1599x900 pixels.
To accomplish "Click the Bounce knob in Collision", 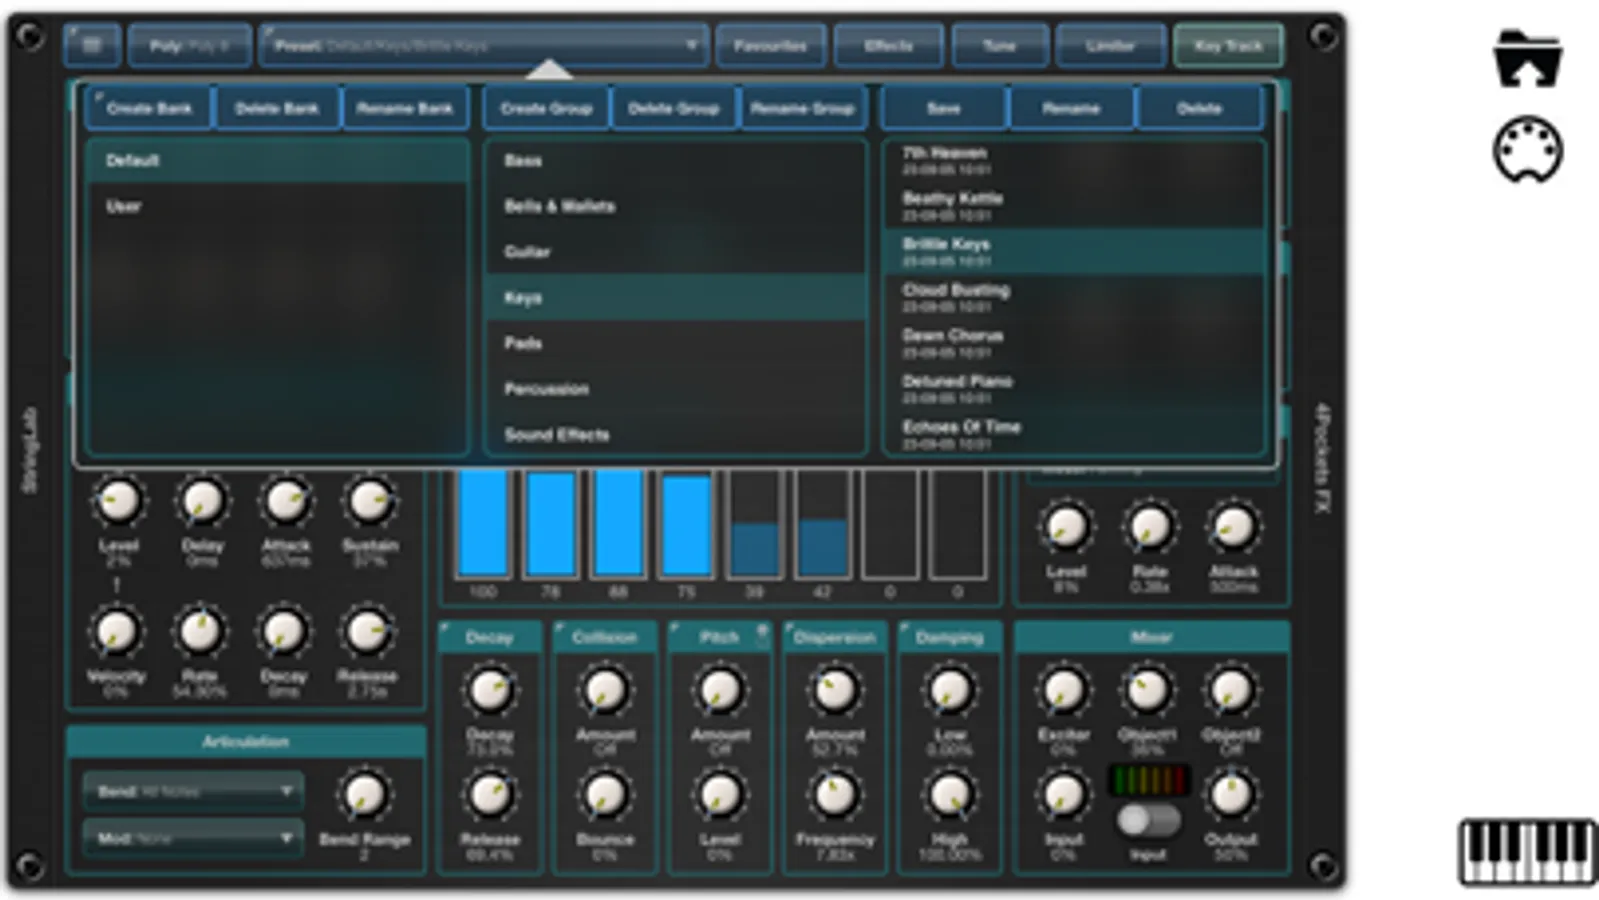I will tap(605, 795).
